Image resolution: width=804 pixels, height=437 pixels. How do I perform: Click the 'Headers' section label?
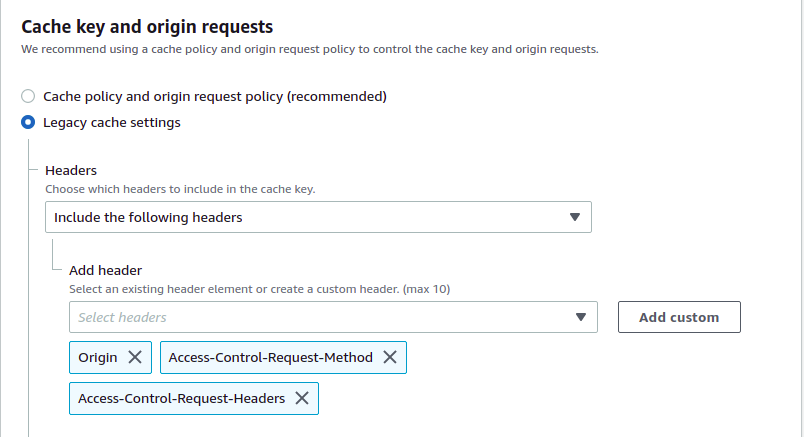(71, 171)
